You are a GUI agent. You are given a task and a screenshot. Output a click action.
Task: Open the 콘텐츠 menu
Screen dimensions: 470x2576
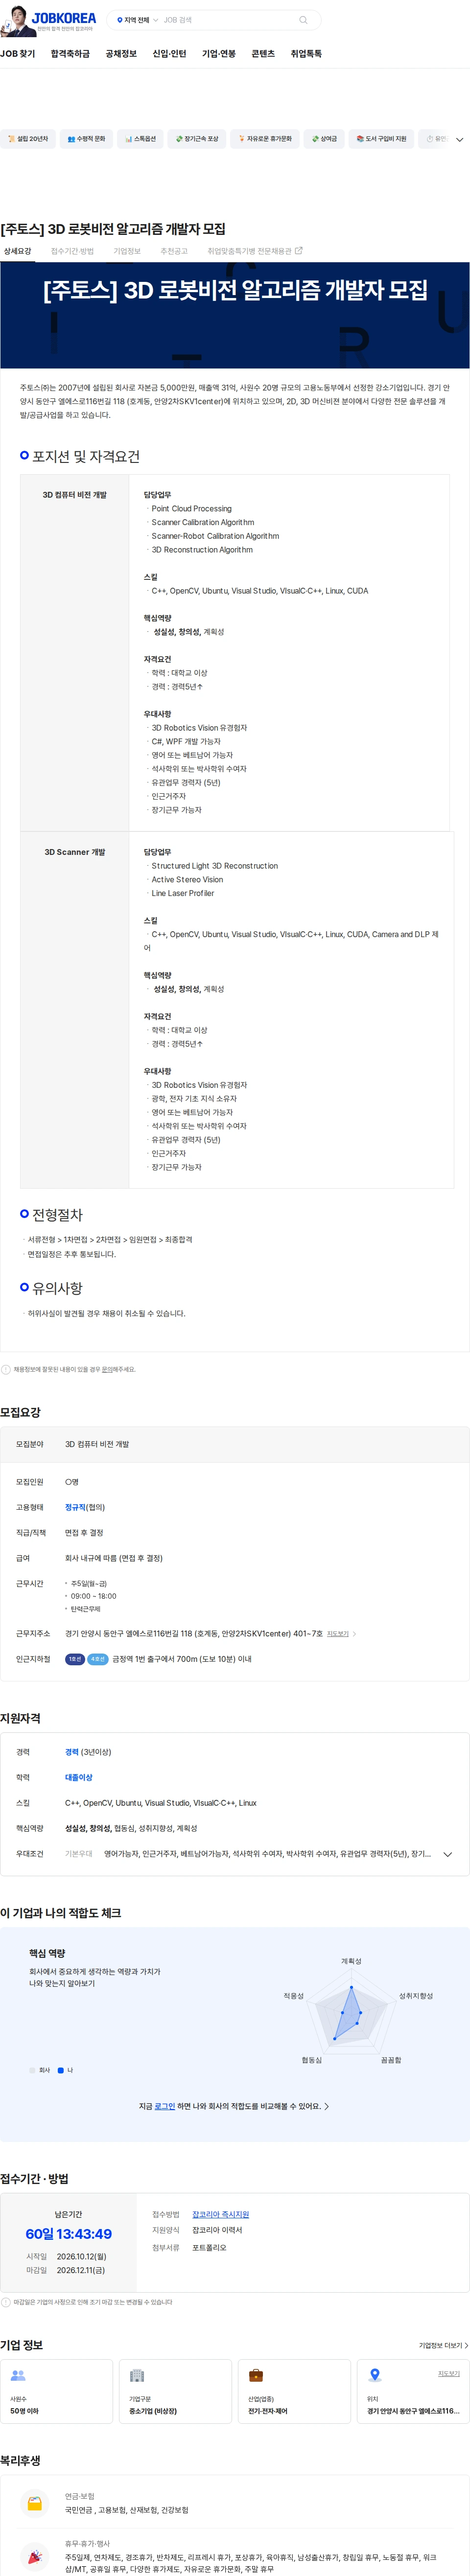point(263,54)
